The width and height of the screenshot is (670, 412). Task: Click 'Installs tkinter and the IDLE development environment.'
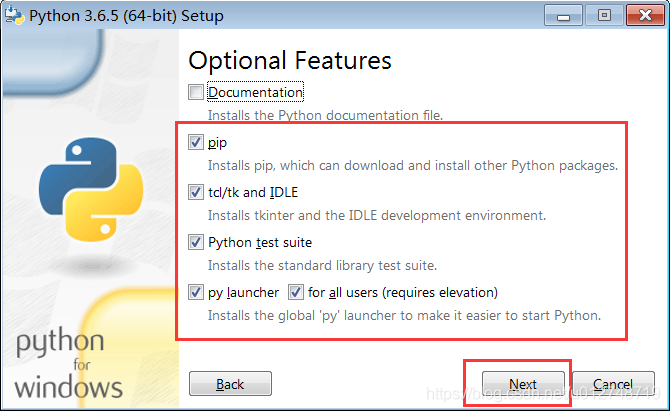pos(377,215)
